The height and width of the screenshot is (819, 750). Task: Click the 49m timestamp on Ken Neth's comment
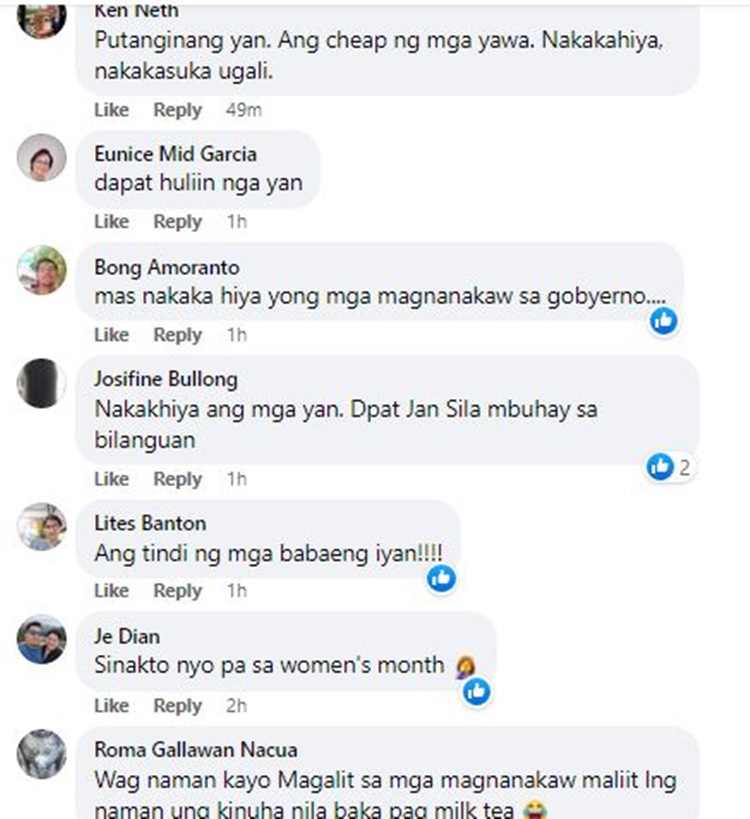tap(243, 110)
